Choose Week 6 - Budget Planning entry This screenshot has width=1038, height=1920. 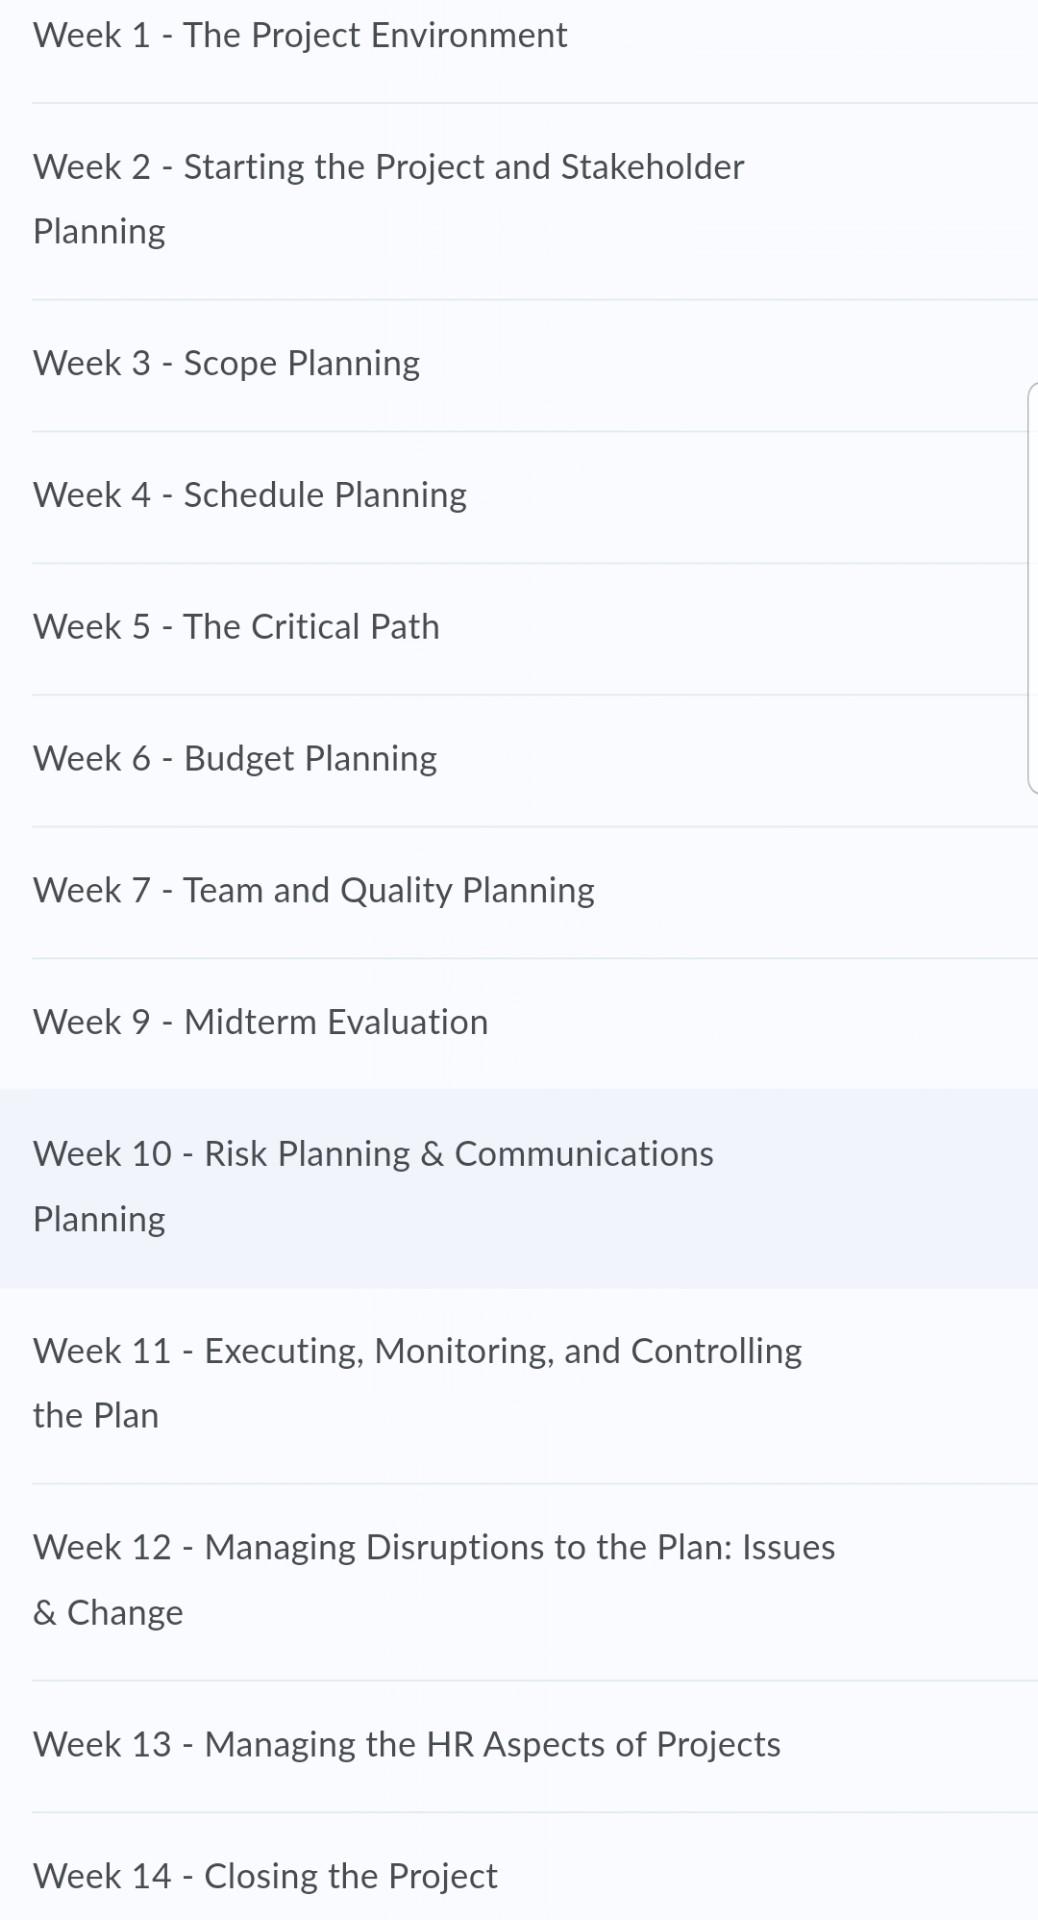tap(235, 757)
